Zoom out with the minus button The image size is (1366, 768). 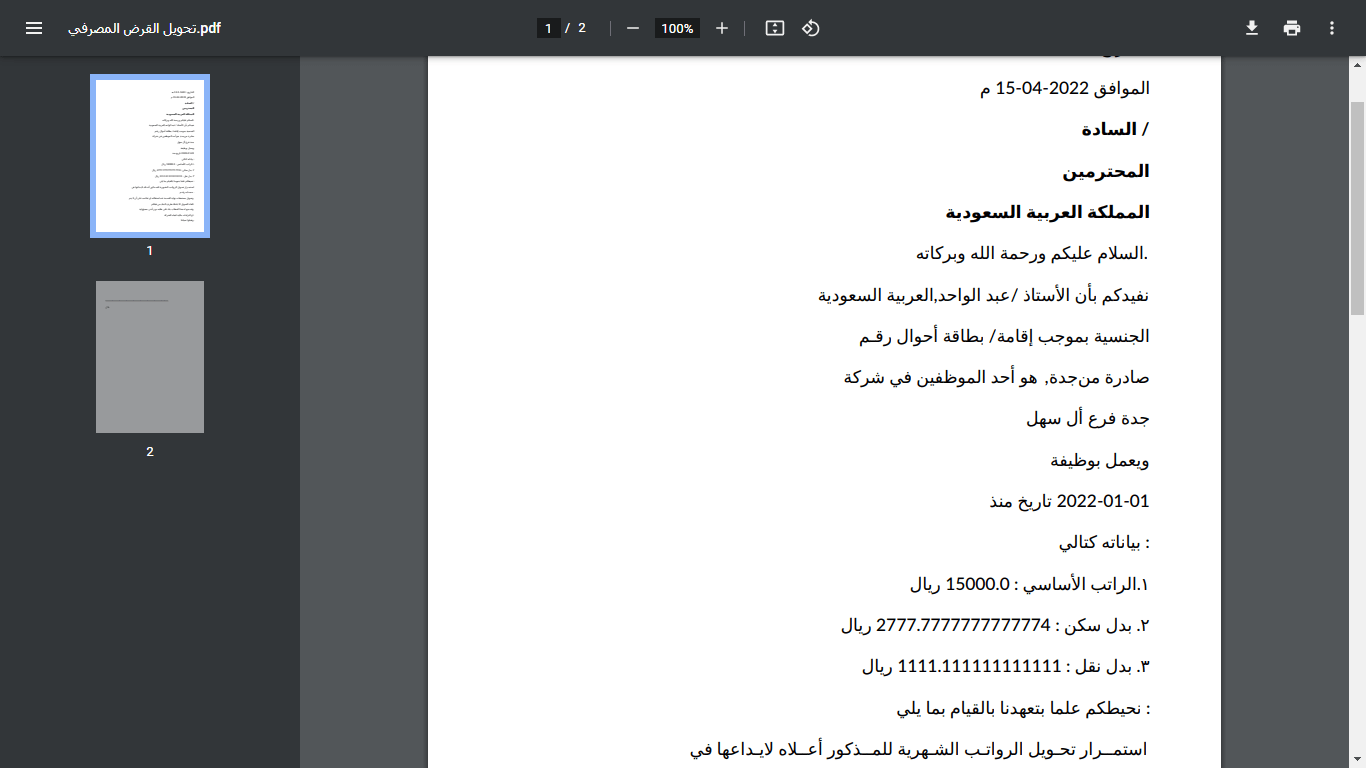[x=632, y=28]
